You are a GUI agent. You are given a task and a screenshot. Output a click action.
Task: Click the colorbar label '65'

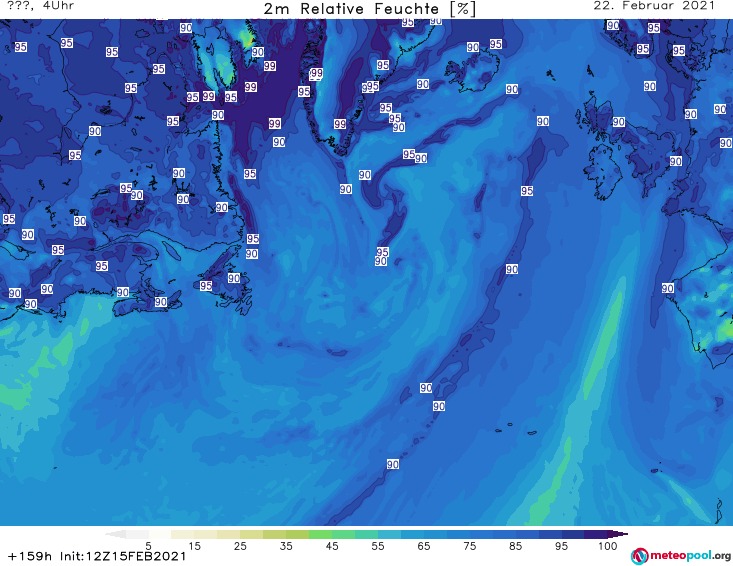pyautogui.click(x=424, y=546)
